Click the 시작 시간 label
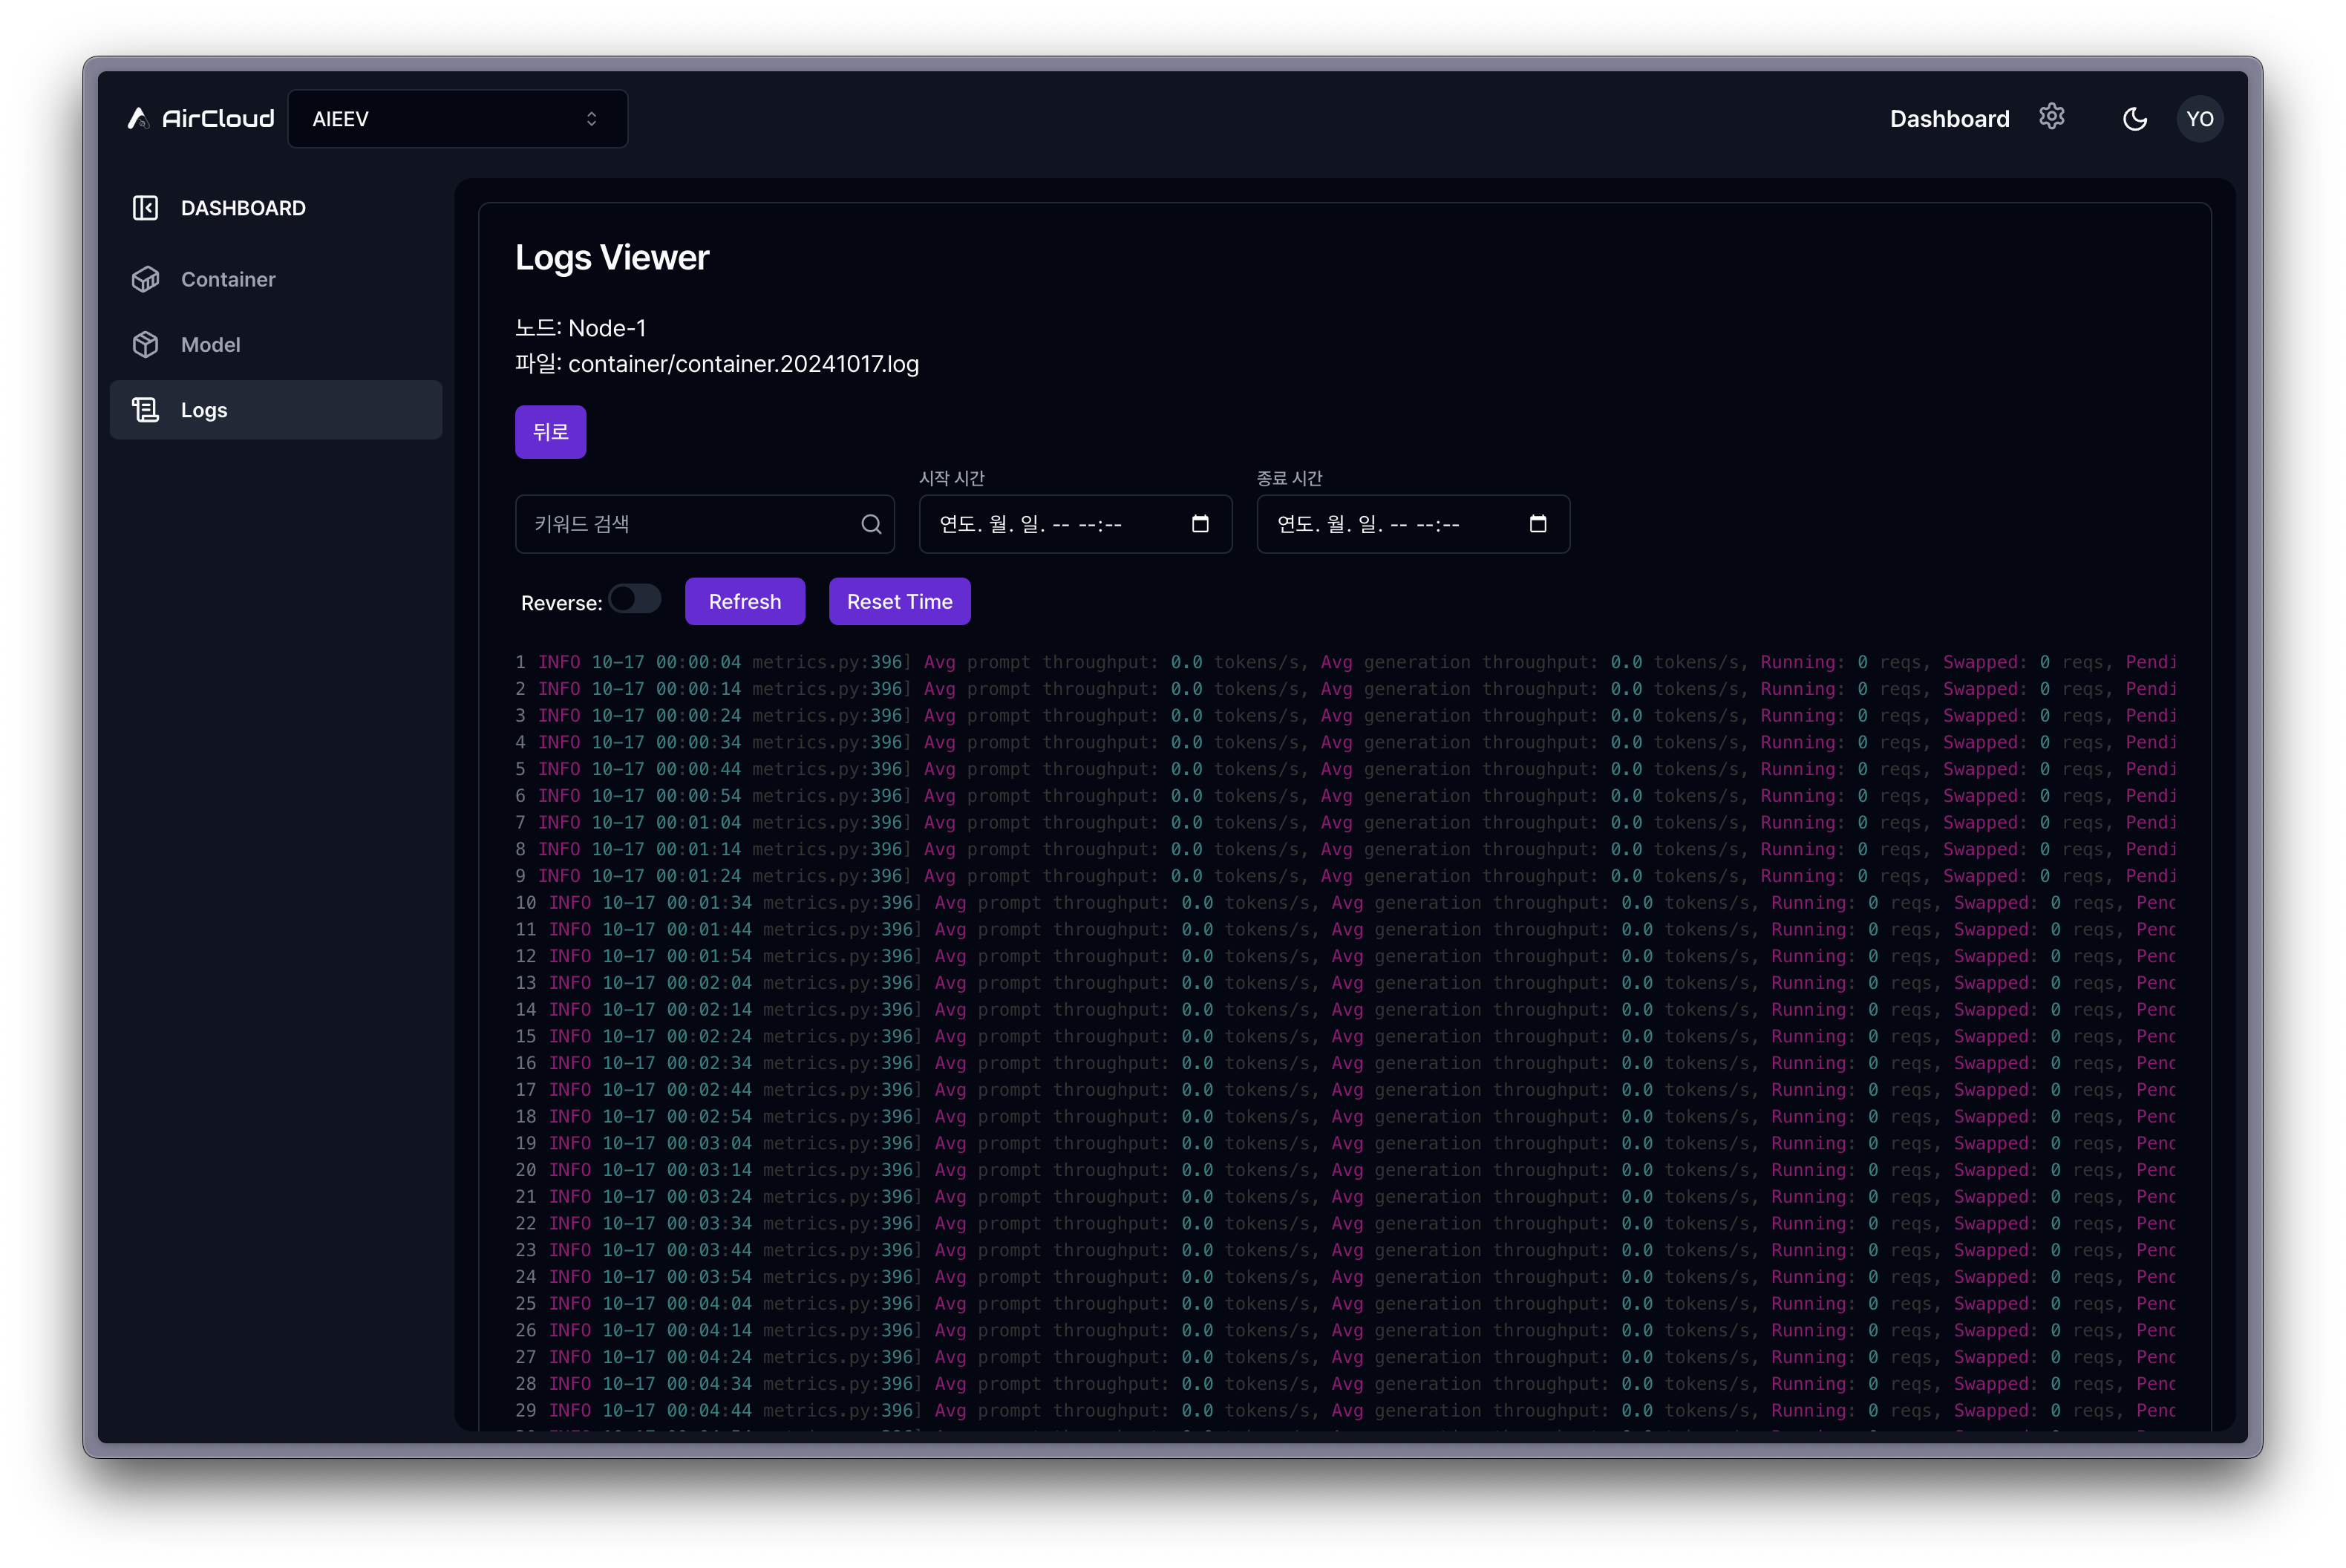This screenshot has height=1568, width=2346. coord(952,479)
